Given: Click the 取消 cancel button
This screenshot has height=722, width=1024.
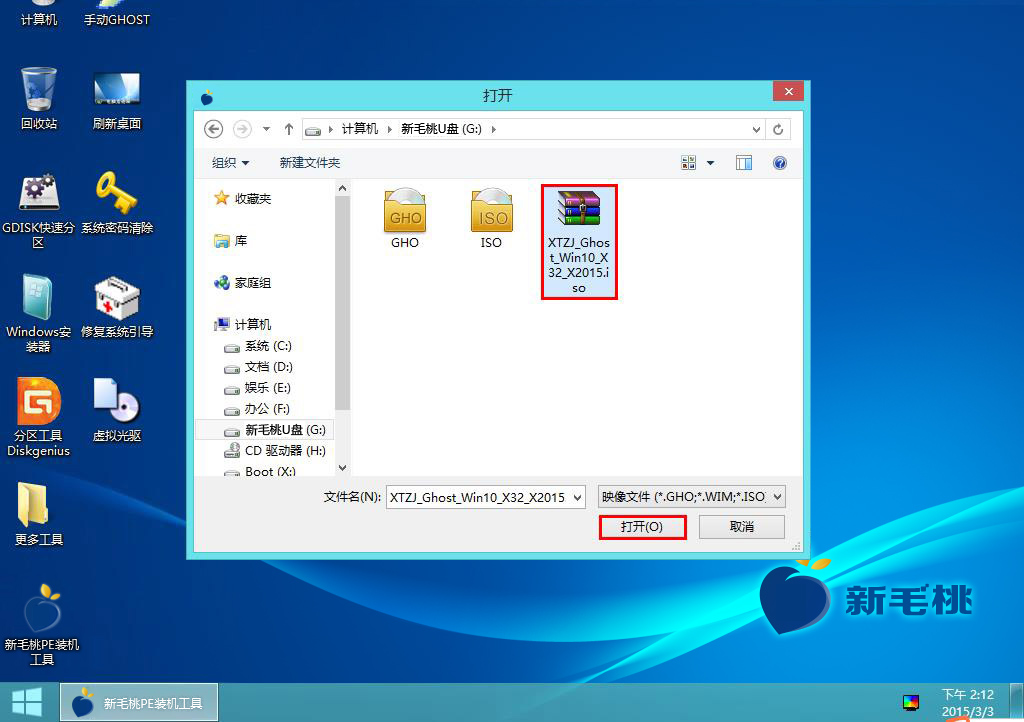Looking at the screenshot, I should (x=741, y=527).
